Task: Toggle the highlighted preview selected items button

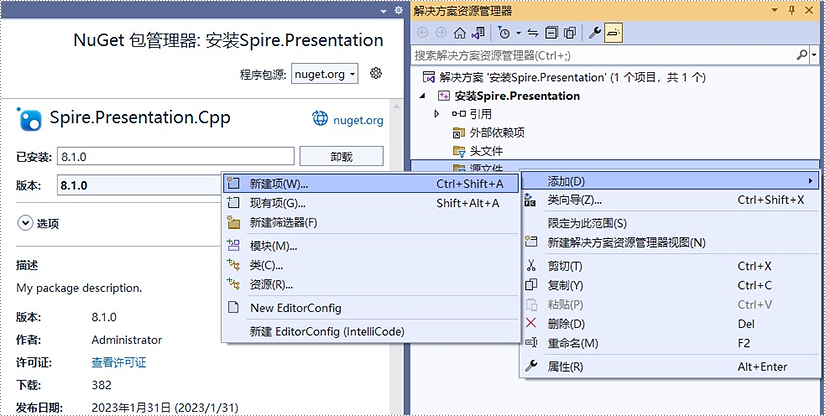Action: coord(613,33)
